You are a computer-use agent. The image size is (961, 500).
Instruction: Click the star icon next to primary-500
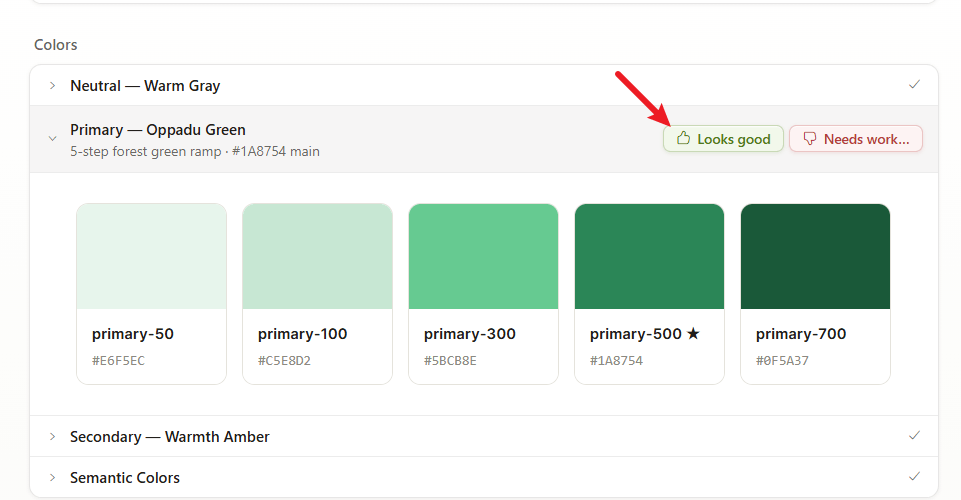693,334
